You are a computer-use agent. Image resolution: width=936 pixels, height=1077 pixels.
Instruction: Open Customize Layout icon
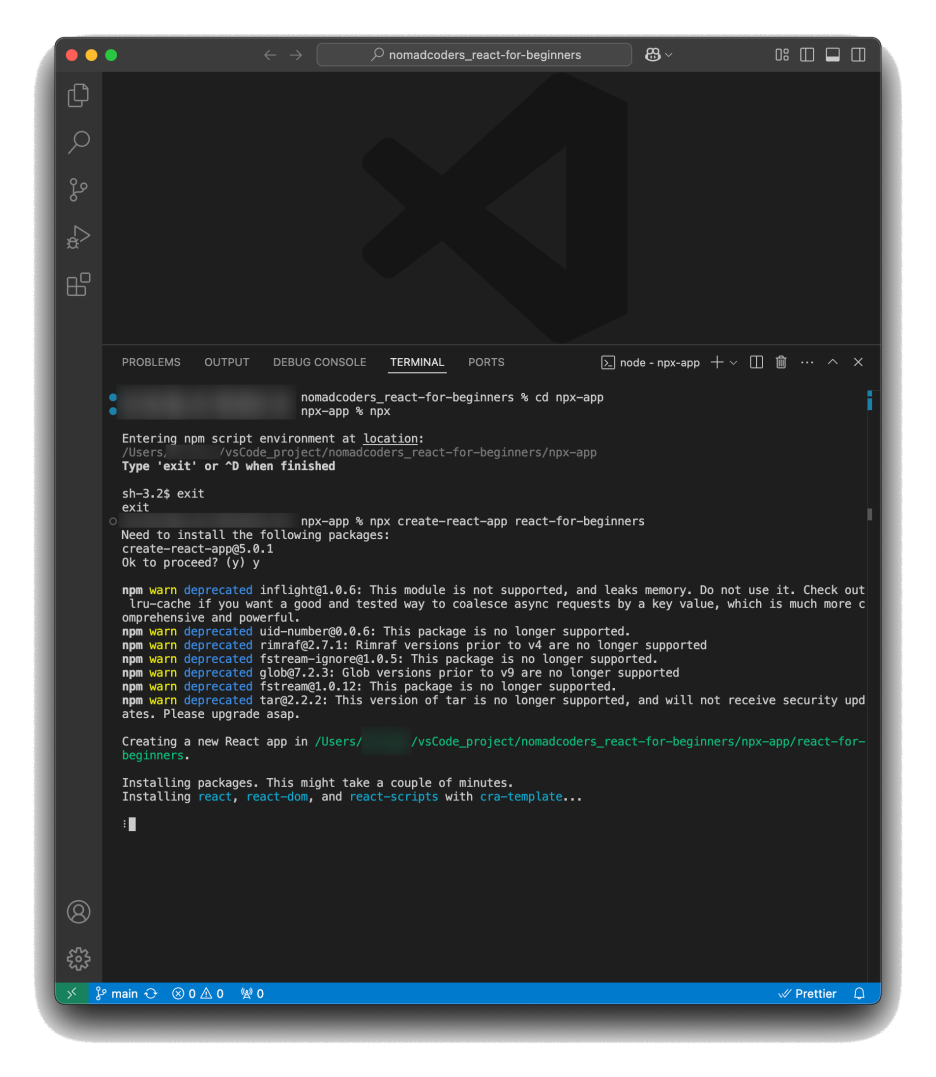[782, 55]
